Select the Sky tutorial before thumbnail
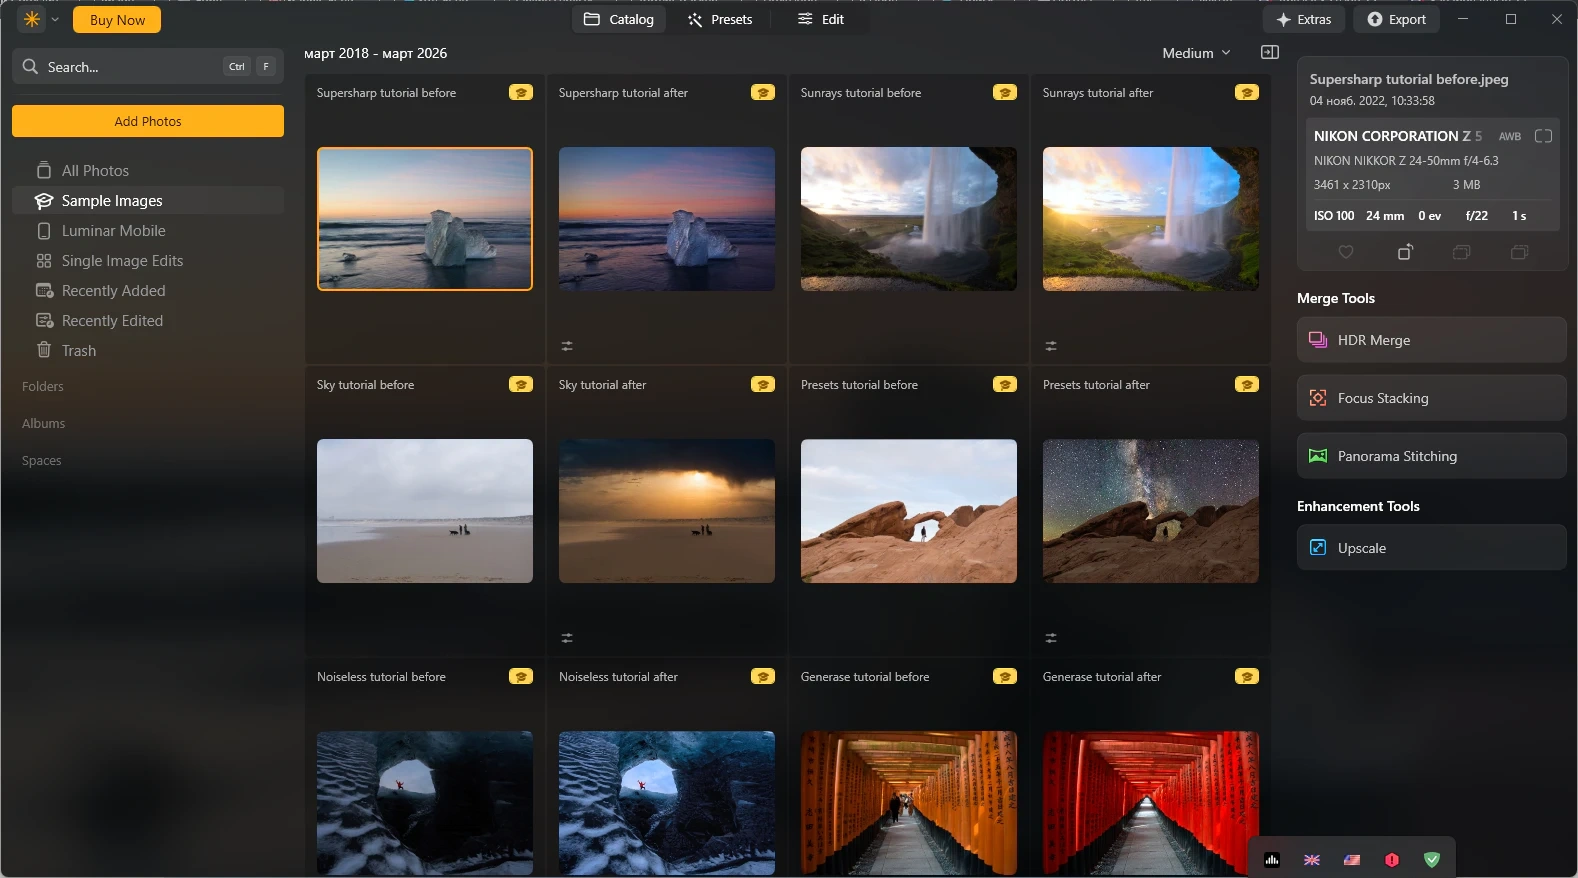The height and width of the screenshot is (878, 1578). [x=425, y=511]
